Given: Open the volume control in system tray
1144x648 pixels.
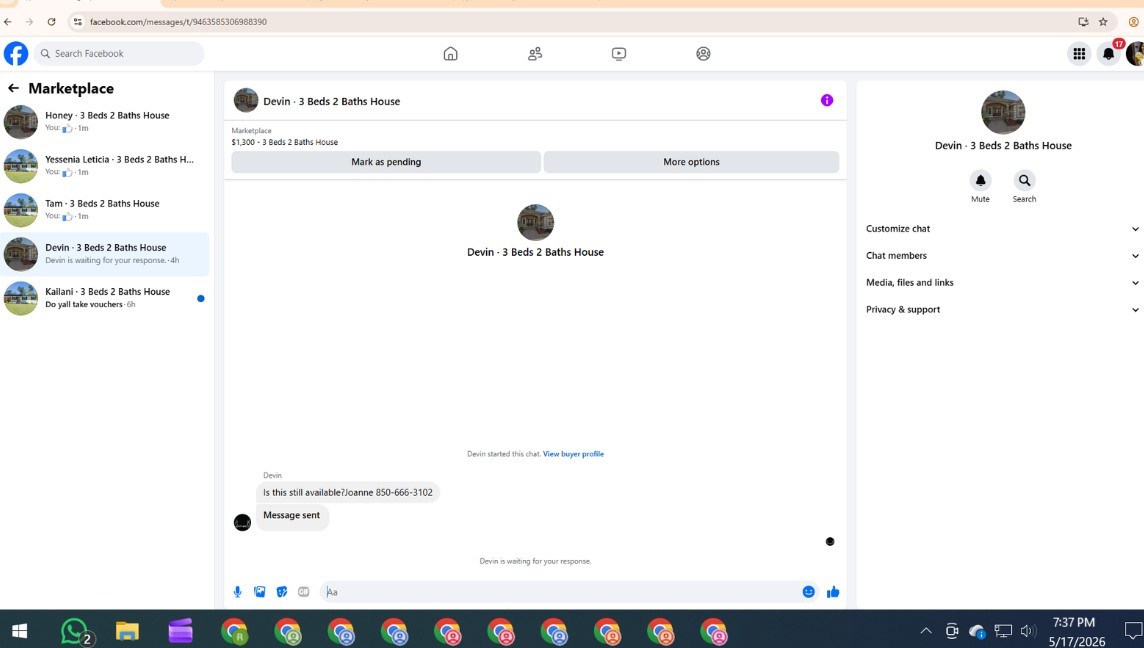Looking at the screenshot, I should [x=1028, y=631].
